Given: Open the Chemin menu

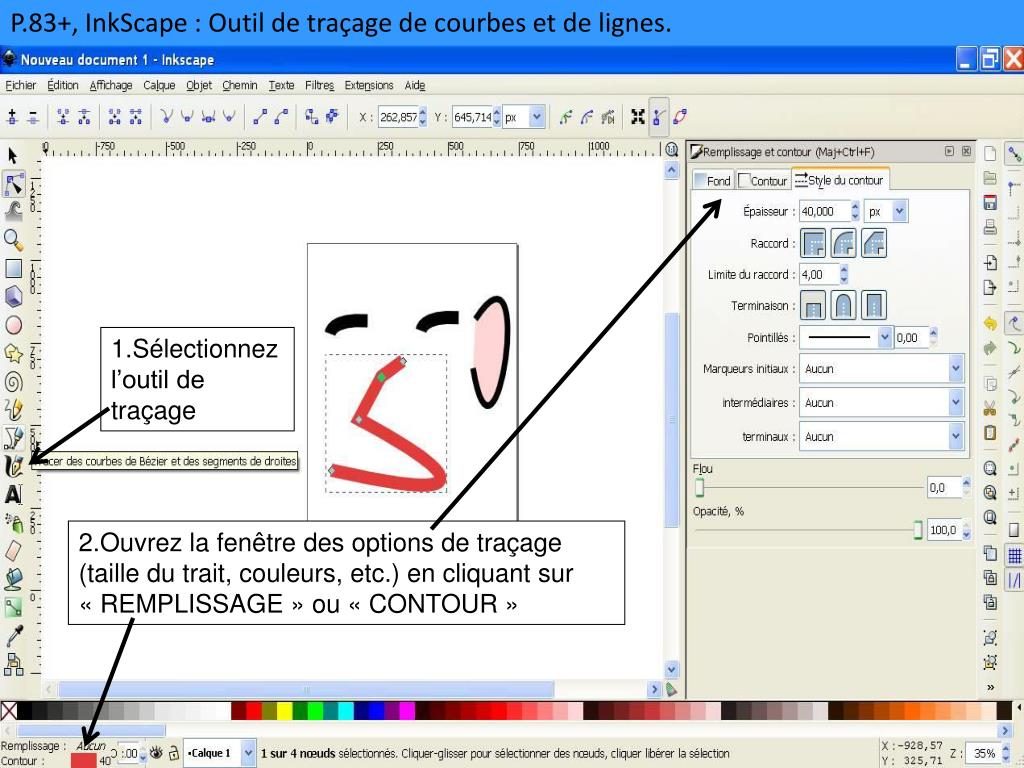Looking at the screenshot, I should (239, 85).
